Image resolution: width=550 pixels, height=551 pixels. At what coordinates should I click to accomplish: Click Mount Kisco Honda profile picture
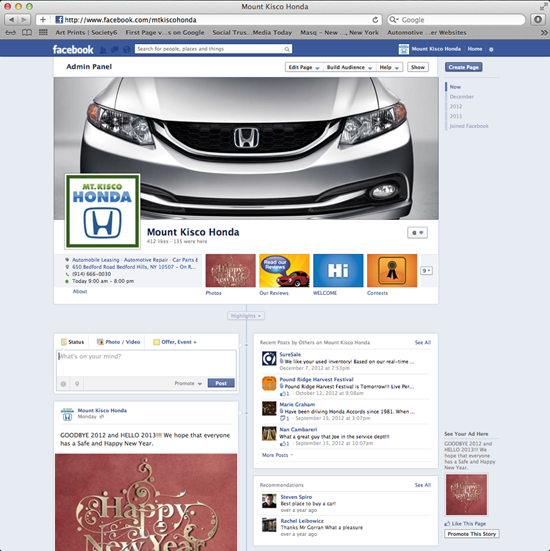pyautogui.click(x=103, y=211)
